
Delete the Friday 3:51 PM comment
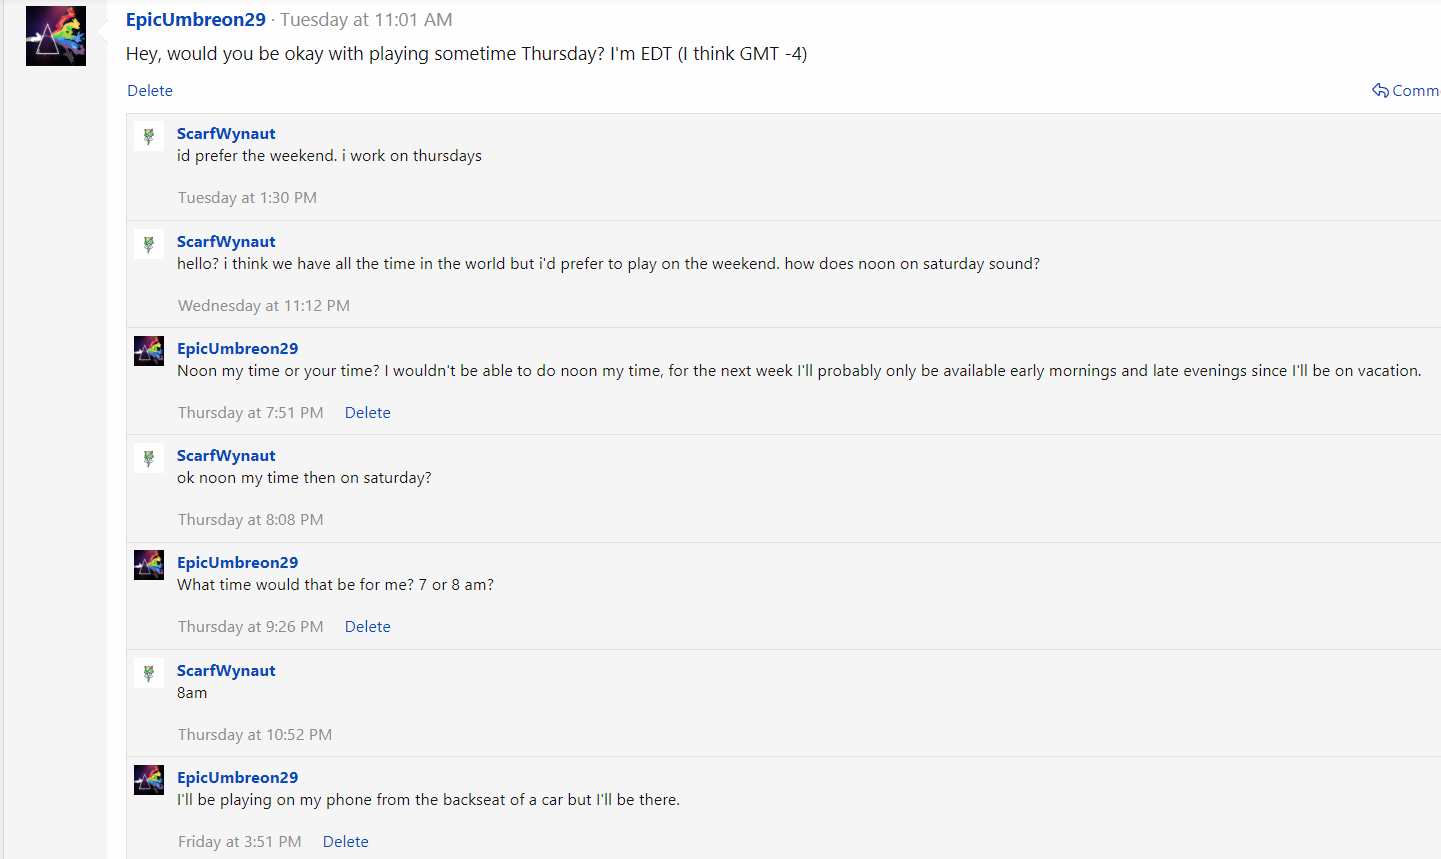[345, 842]
